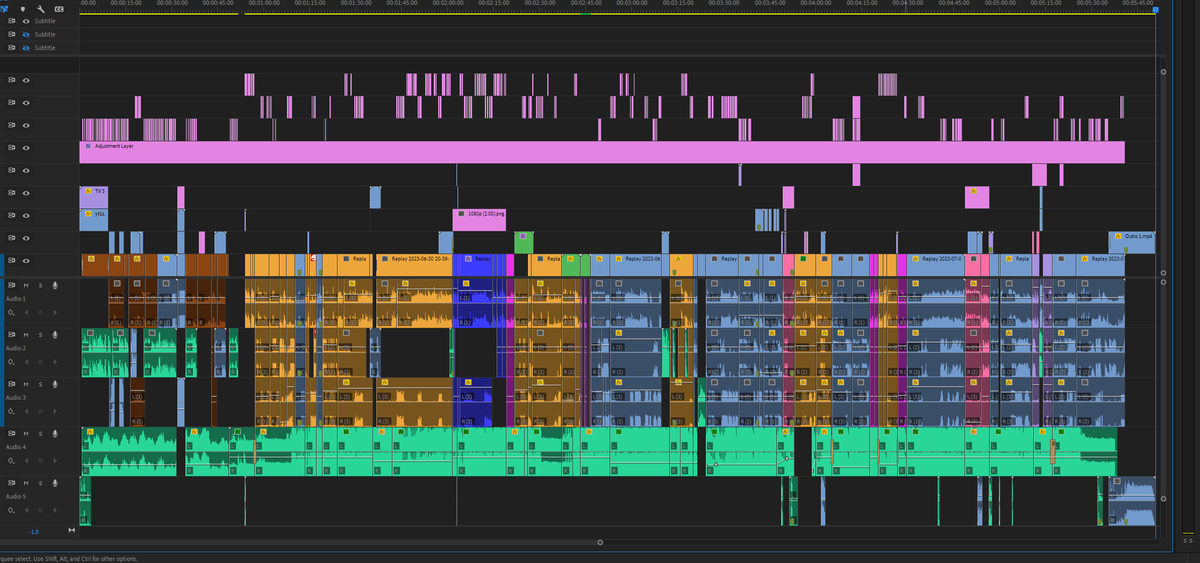This screenshot has width=1200, height=563.
Task: Click the 00:03:00:00 mark on time ruler
Action: pos(632,4)
